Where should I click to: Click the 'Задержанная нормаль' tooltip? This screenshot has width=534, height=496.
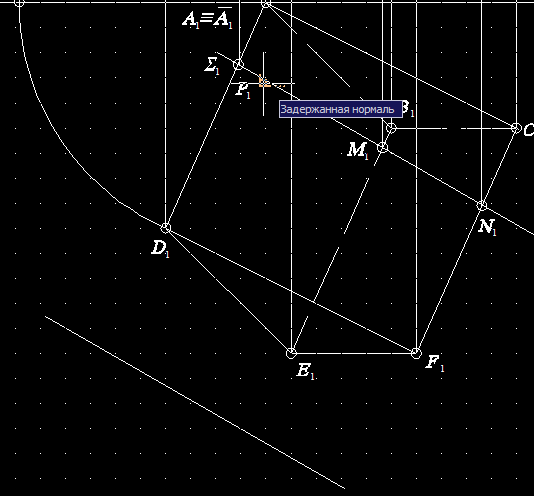coord(341,109)
